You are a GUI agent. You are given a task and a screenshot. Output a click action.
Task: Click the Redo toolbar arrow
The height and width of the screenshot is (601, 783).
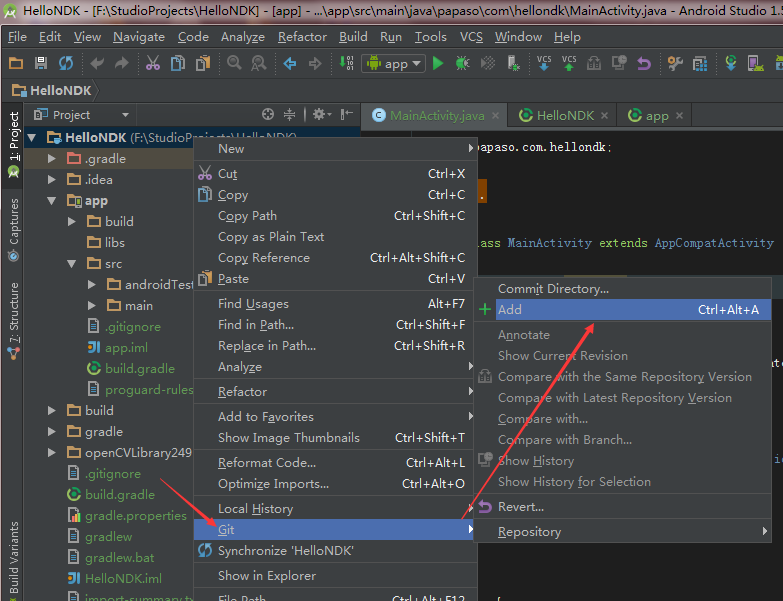(x=121, y=63)
